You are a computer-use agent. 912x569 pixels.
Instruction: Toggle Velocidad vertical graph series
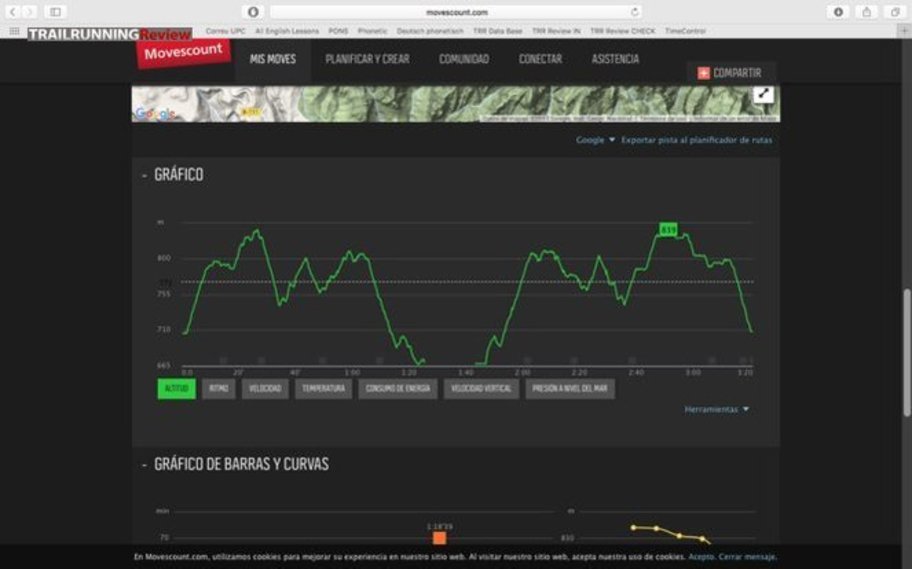[x=481, y=389]
